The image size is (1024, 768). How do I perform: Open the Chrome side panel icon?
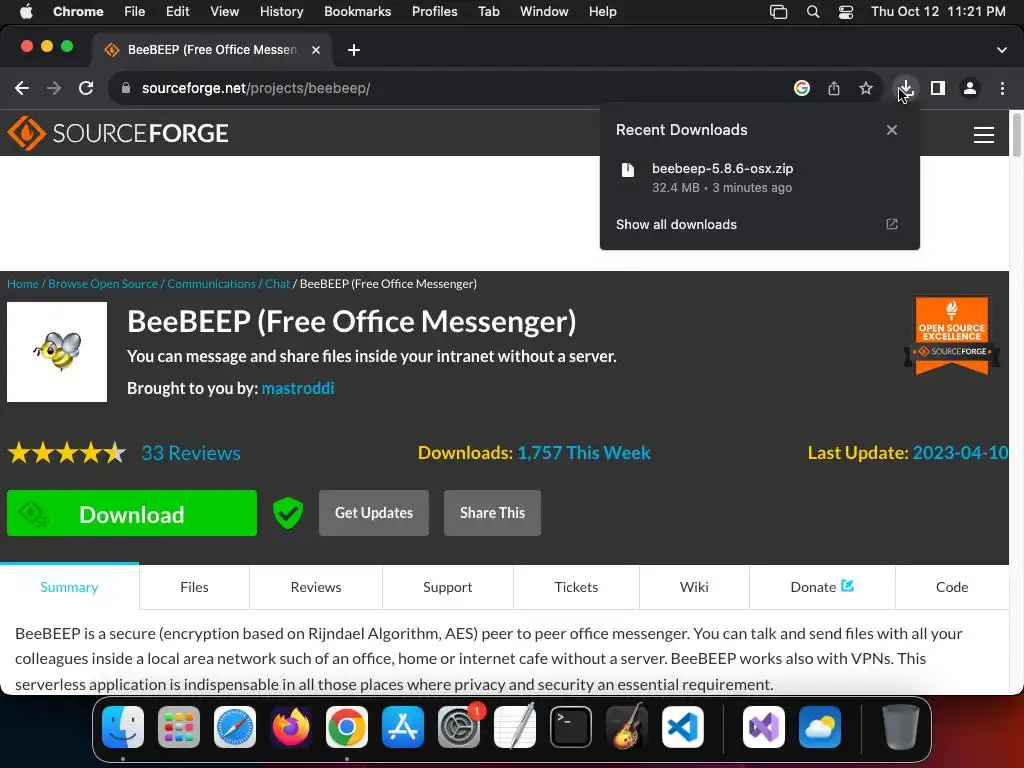coord(938,88)
